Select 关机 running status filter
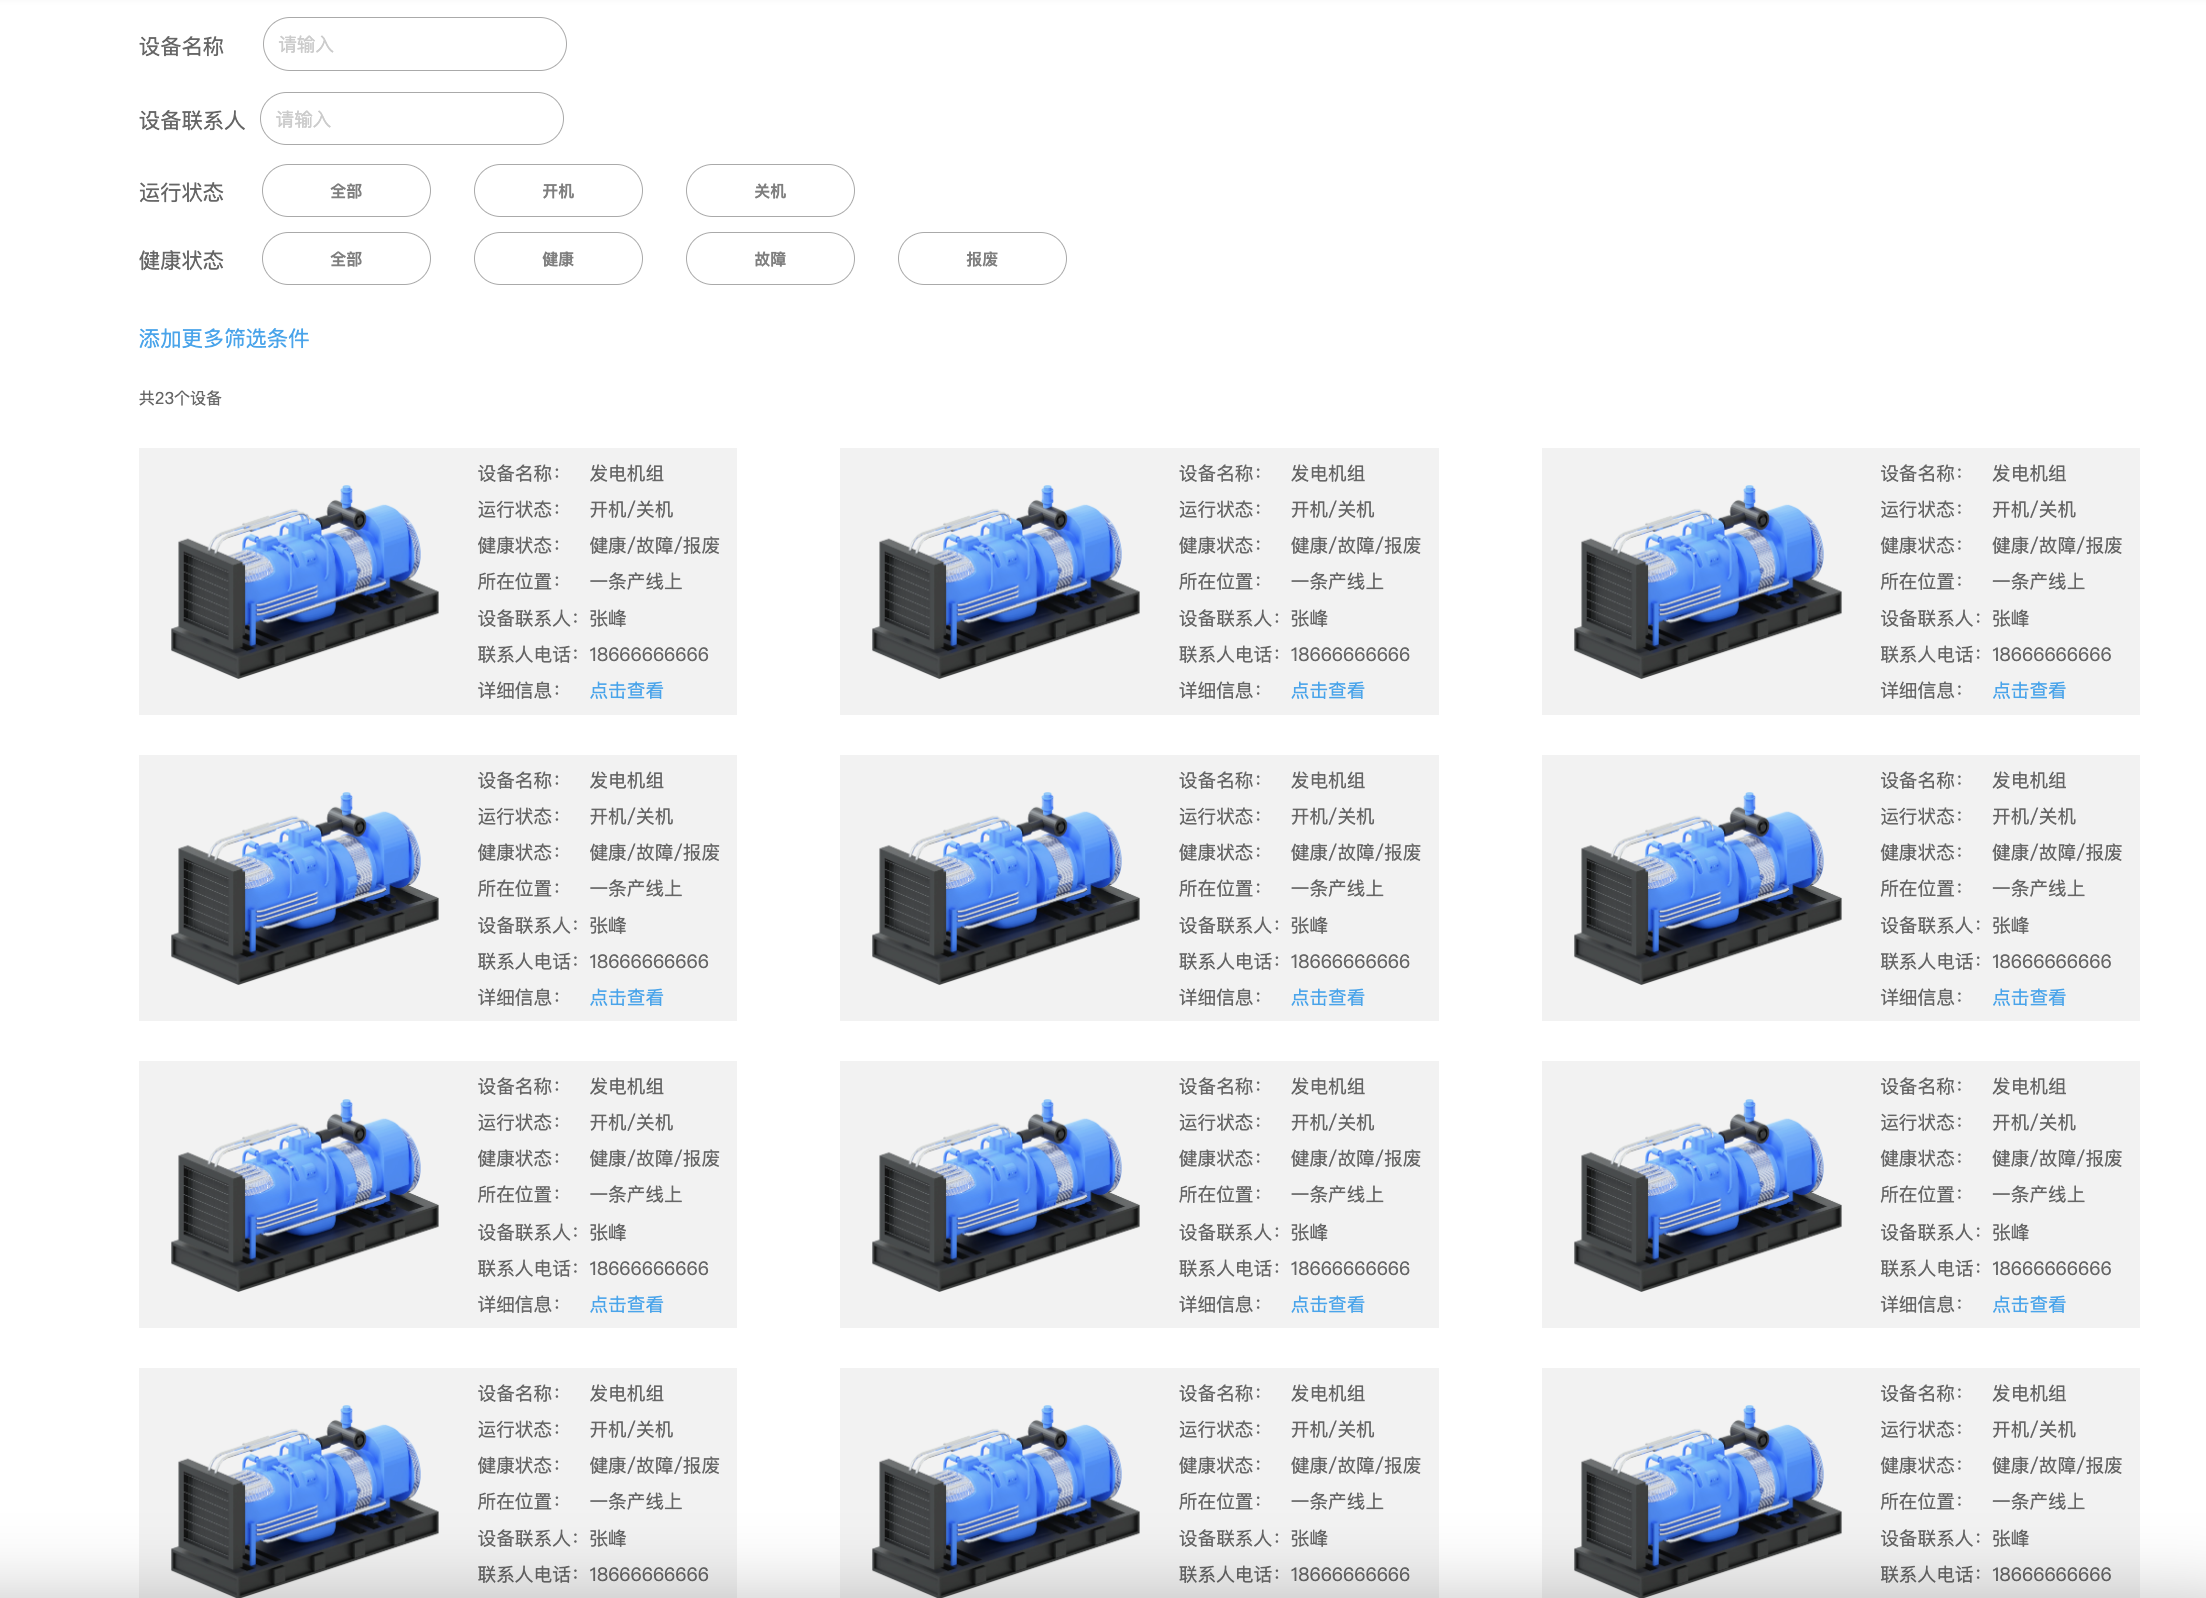Viewport: 2206px width, 1598px height. point(770,191)
